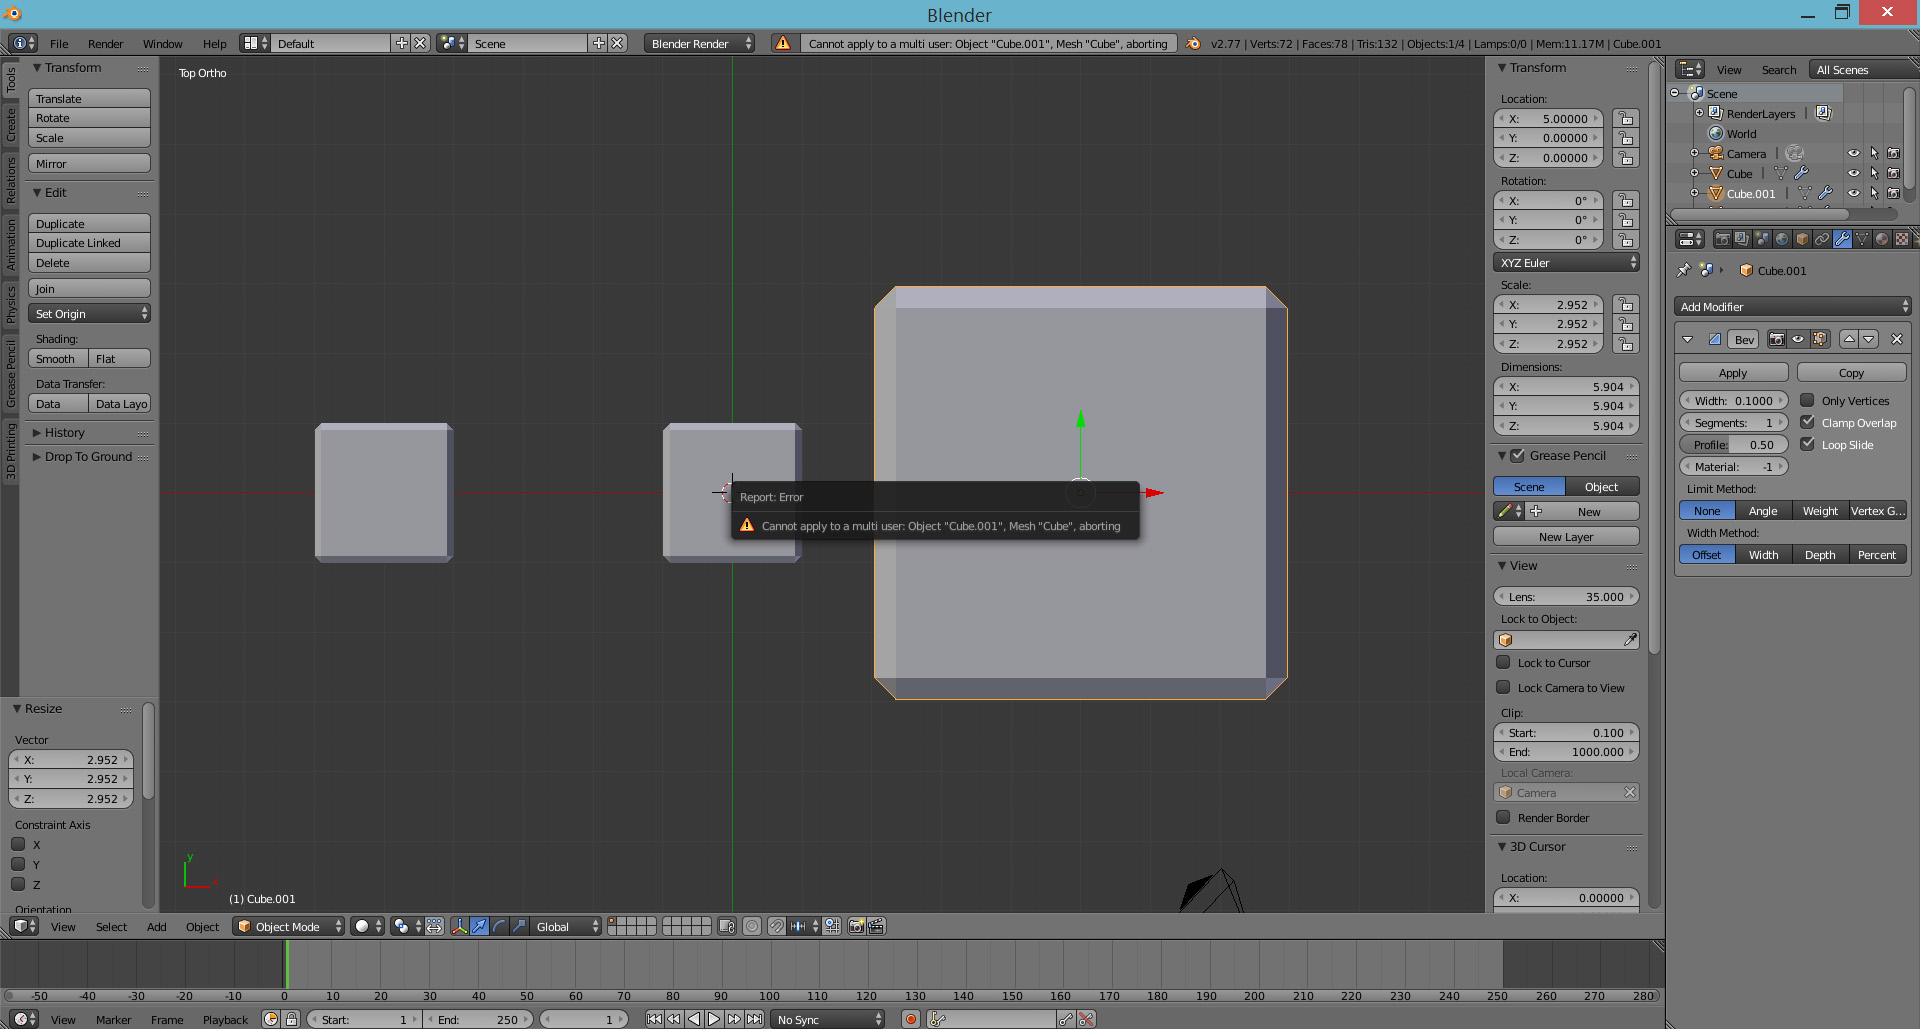Screen dimensions: 1920x1029
Task: Toggle Bevel modifier viewport display eye
Action: 1798,339
